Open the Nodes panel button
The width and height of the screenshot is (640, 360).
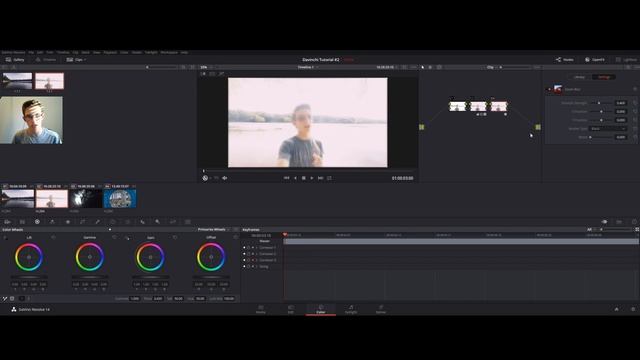tap(564, 60)
